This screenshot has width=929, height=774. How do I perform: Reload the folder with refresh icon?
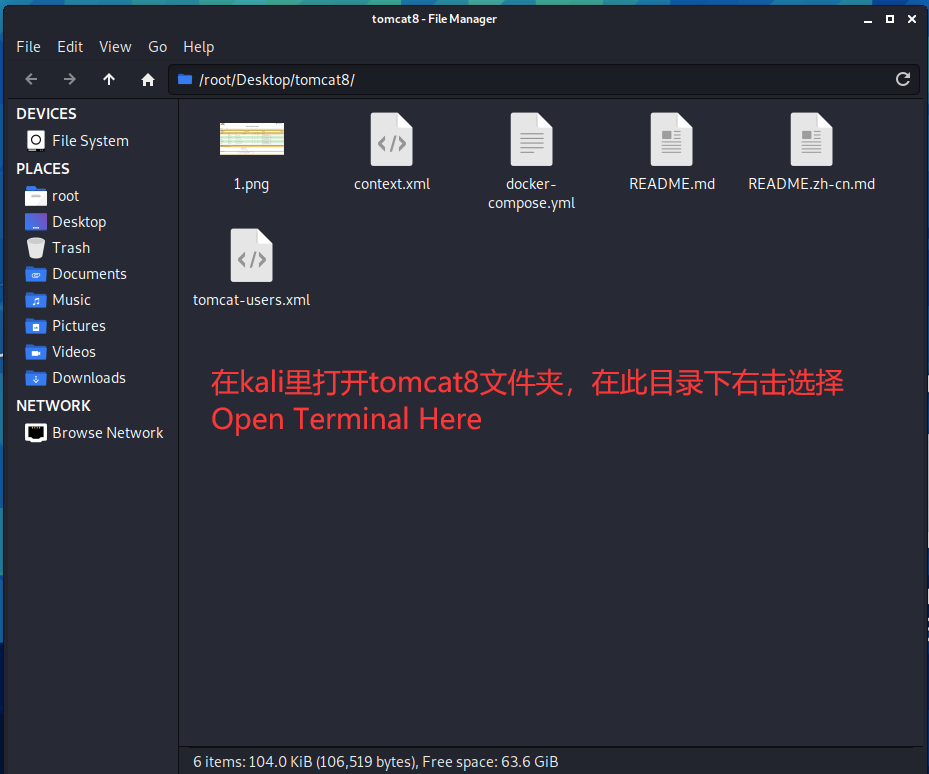point(902,79)
